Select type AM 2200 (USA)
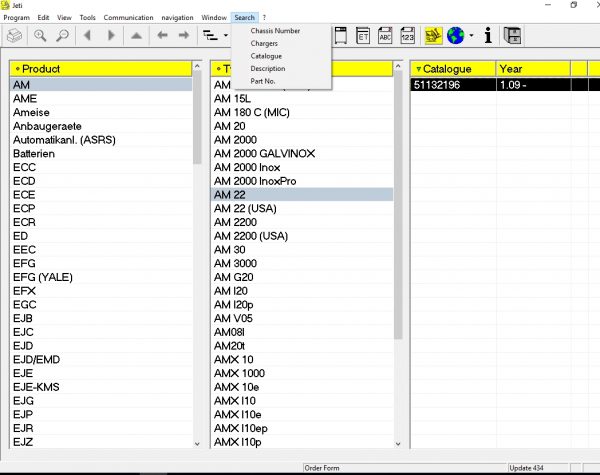 click(302, 236)
